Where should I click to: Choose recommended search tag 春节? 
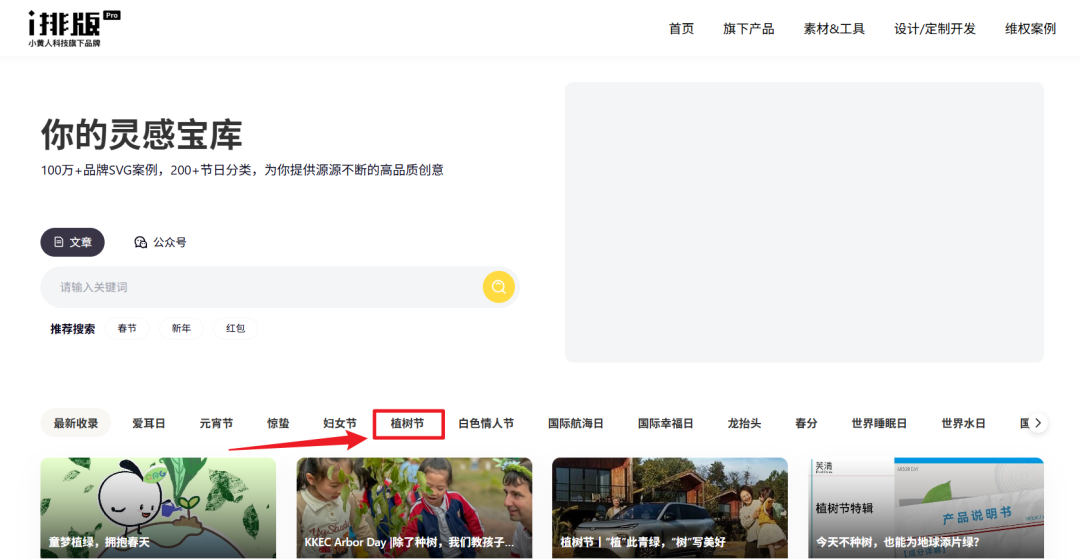[127, 329]
